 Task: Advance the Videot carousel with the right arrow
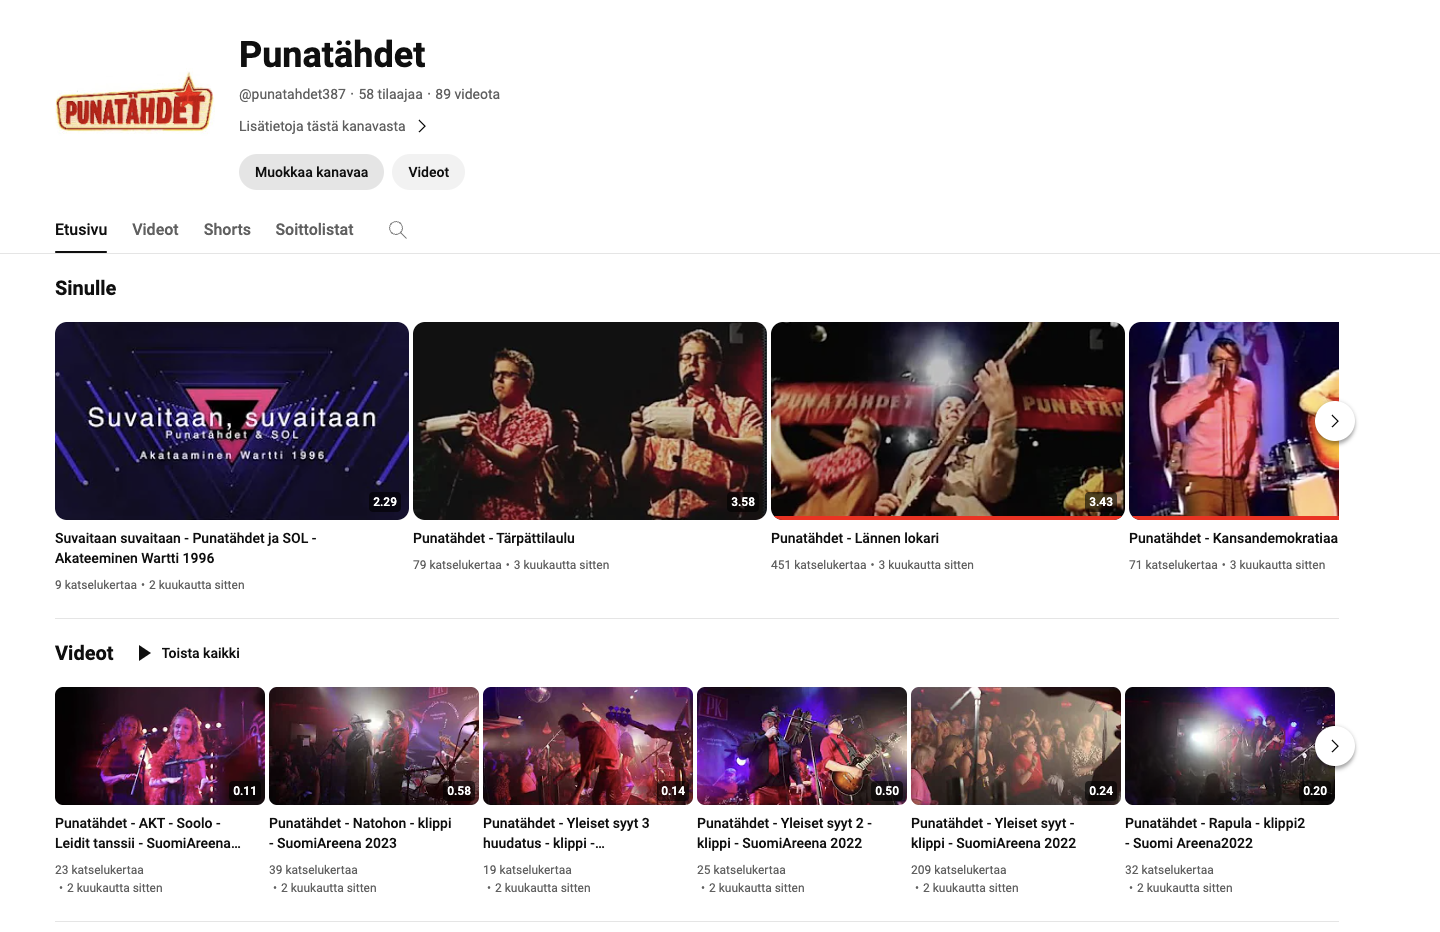(1334, 746)
